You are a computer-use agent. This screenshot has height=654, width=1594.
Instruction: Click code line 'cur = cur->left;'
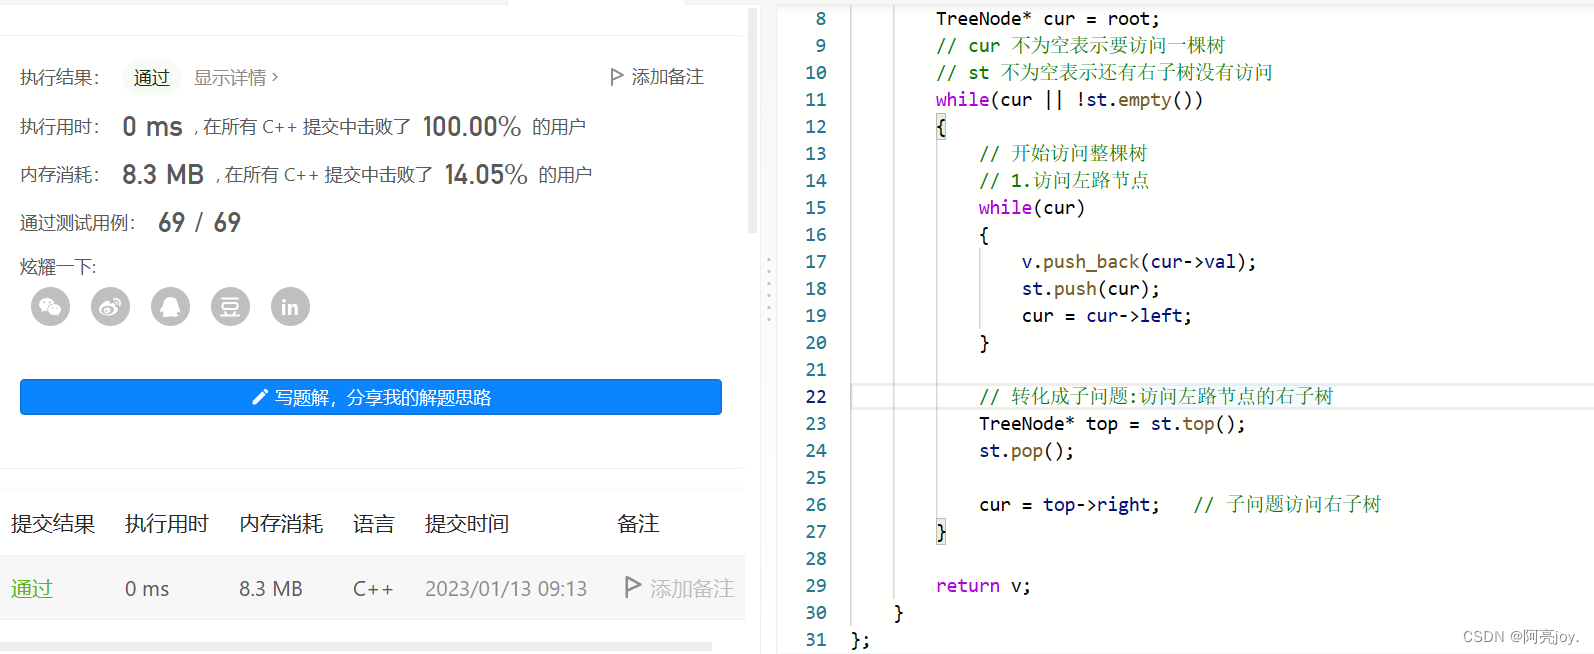pyautogui.click(x=1107, y=316)
